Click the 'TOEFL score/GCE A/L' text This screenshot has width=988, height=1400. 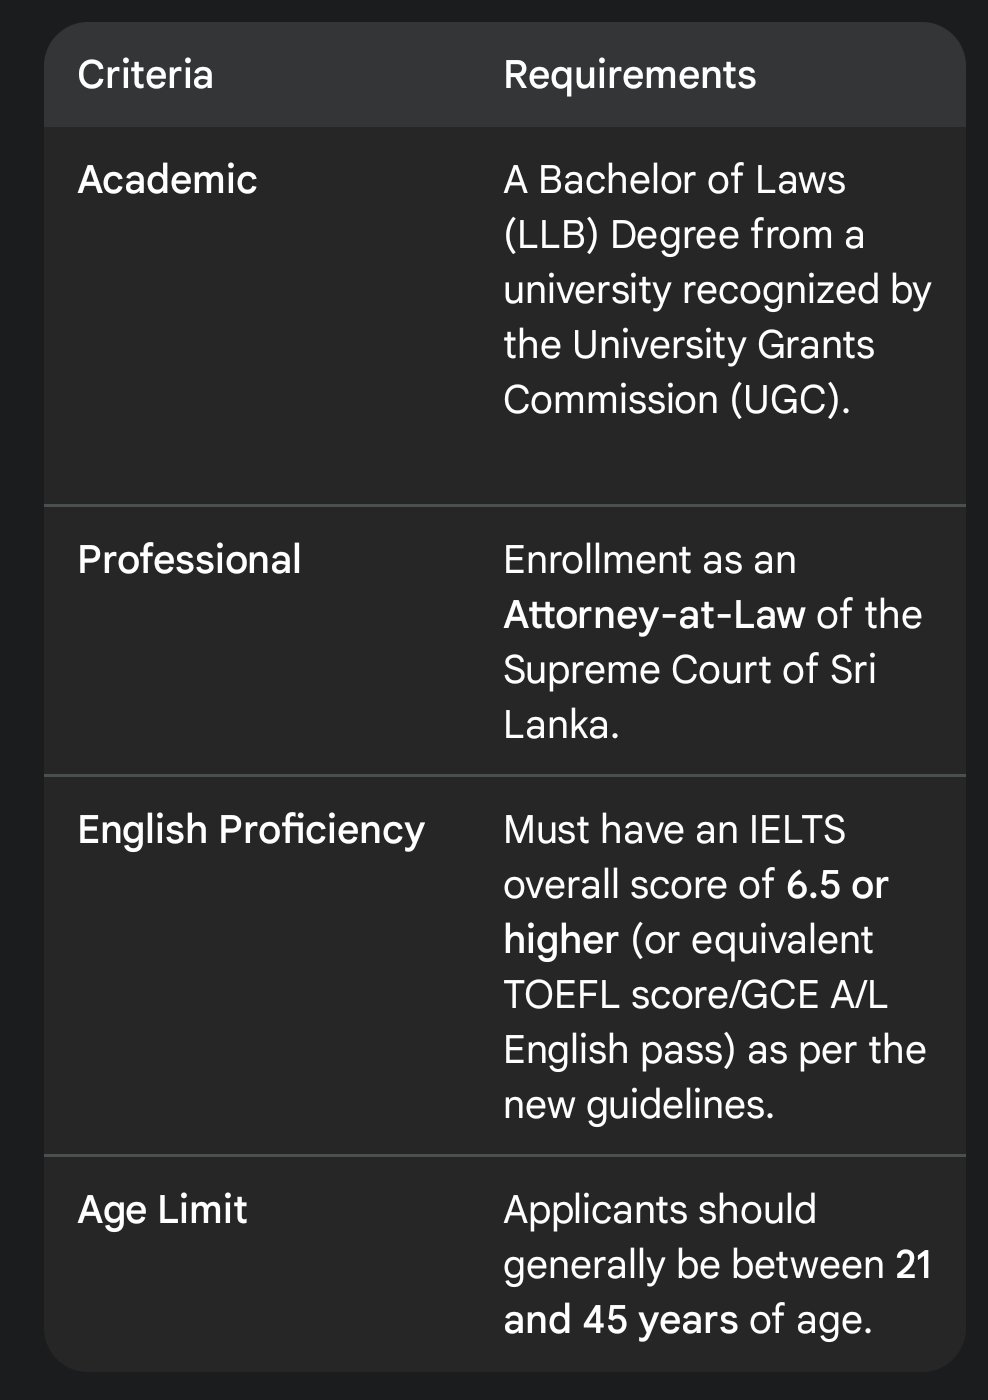pyautogui.click(x=695, y=995)
